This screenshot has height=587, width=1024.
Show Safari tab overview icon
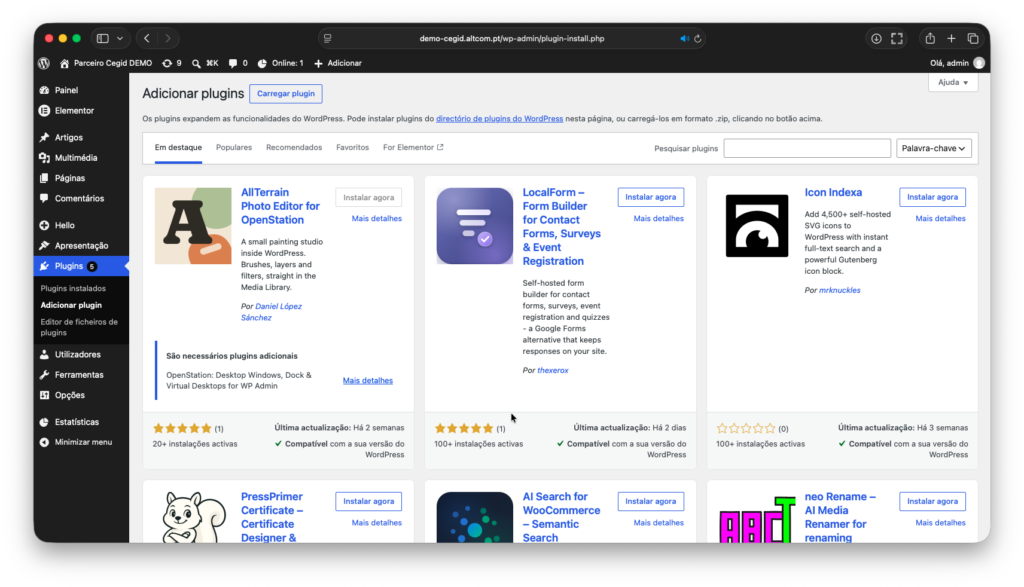click(x=973, y=39)
